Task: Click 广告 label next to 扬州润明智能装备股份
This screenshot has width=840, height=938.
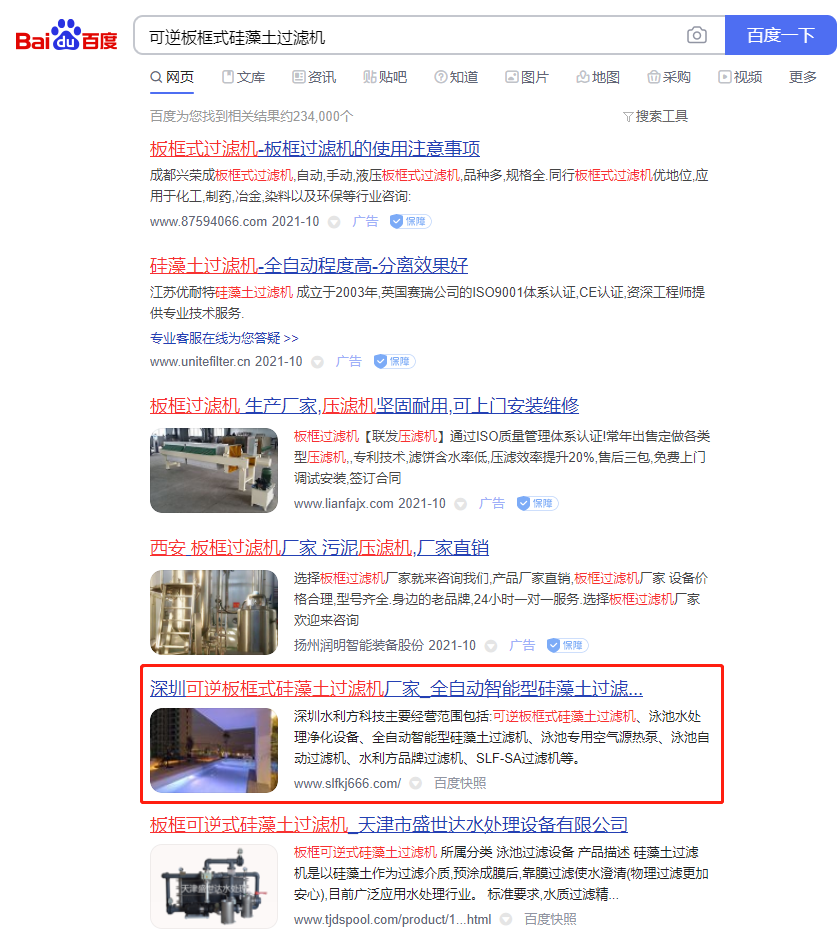Action: [522, 645]
